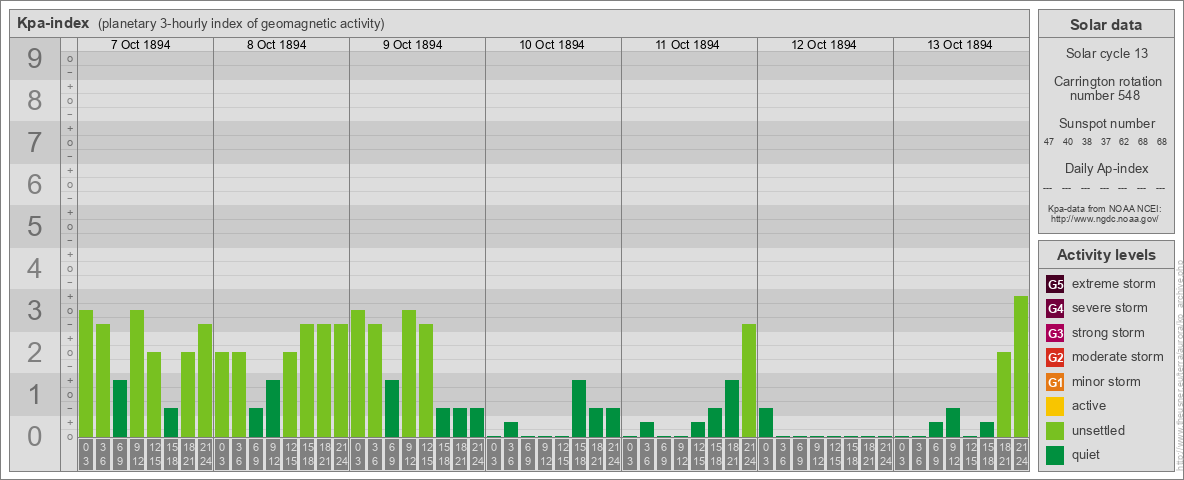The height and width of the screenshot is (480, 1184).
Task: Click the '7 Oct 1894' date header
Action: tap(140, 45)
